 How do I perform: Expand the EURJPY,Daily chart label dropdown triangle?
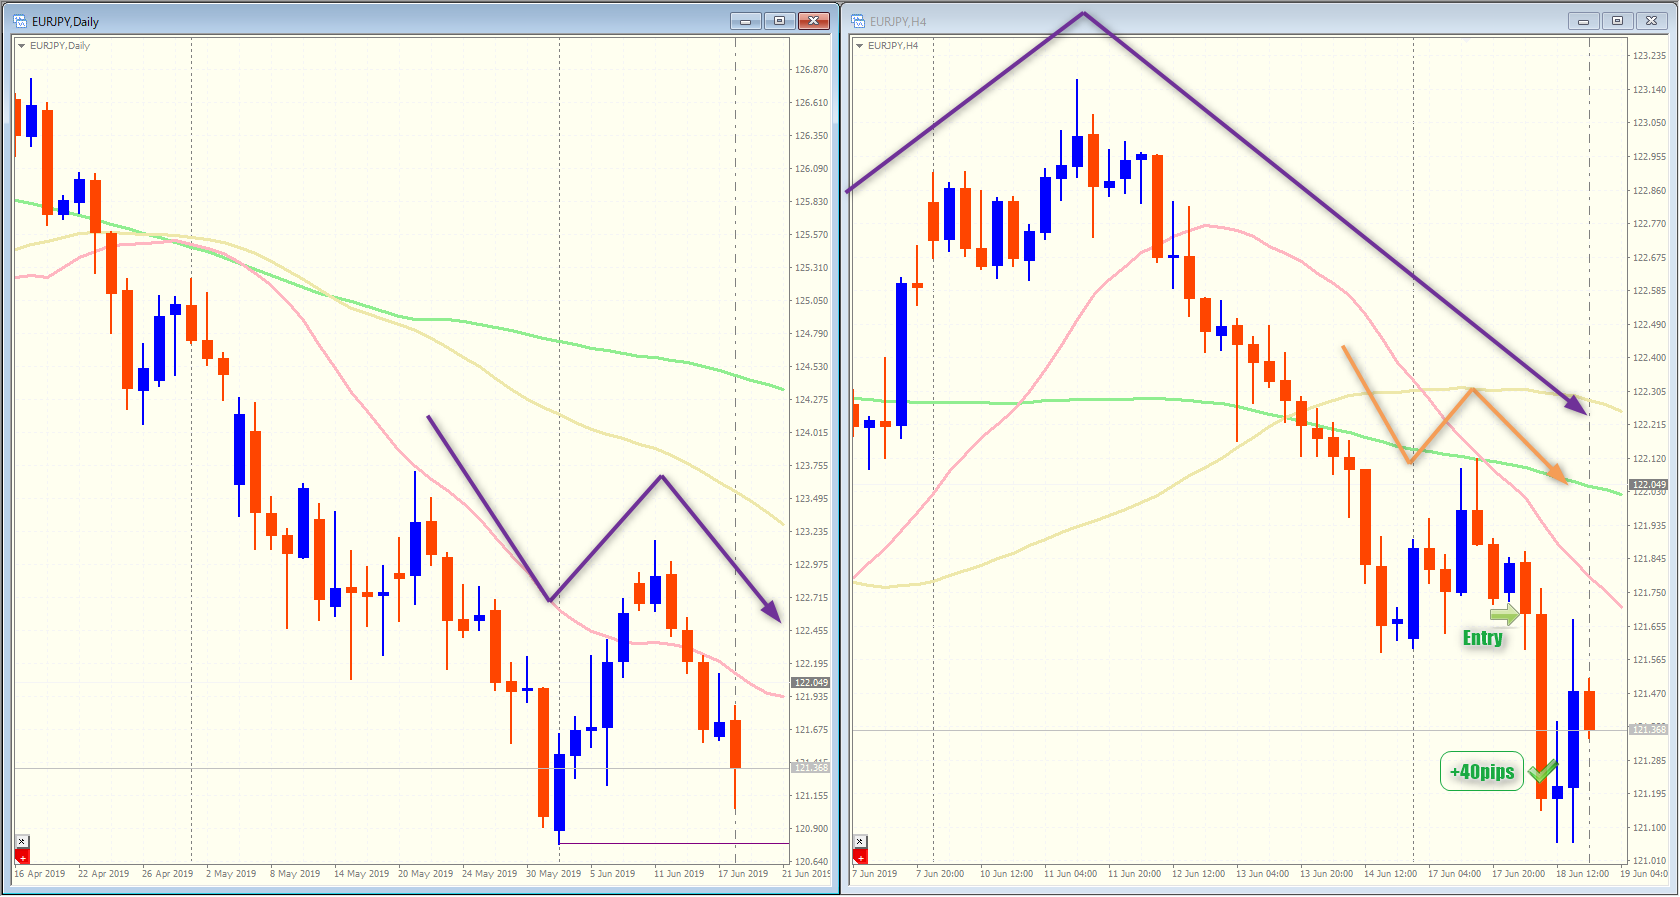[22, 46]
